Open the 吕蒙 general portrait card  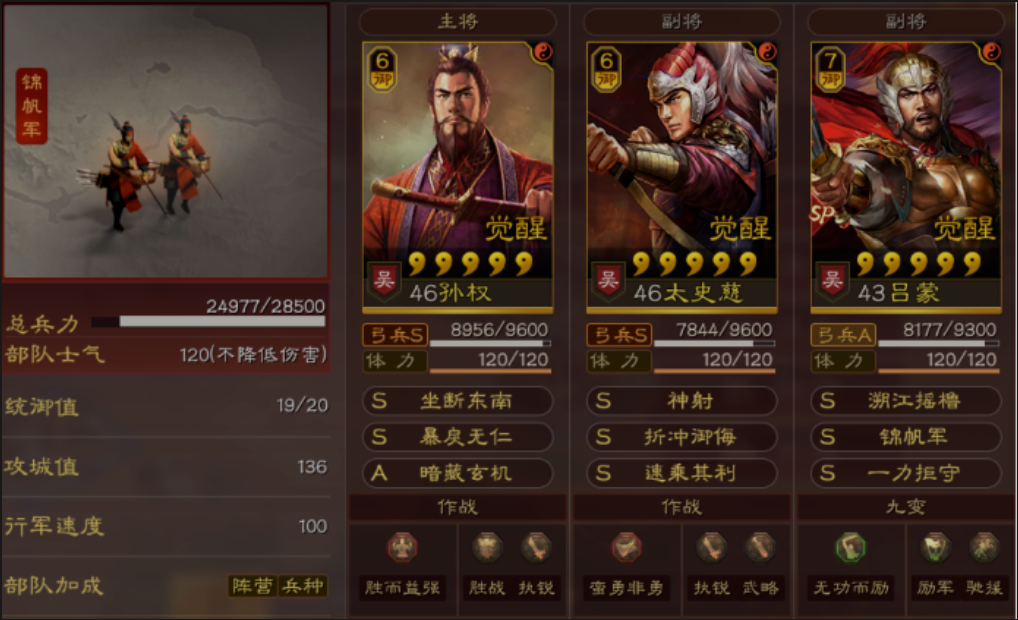906,175
